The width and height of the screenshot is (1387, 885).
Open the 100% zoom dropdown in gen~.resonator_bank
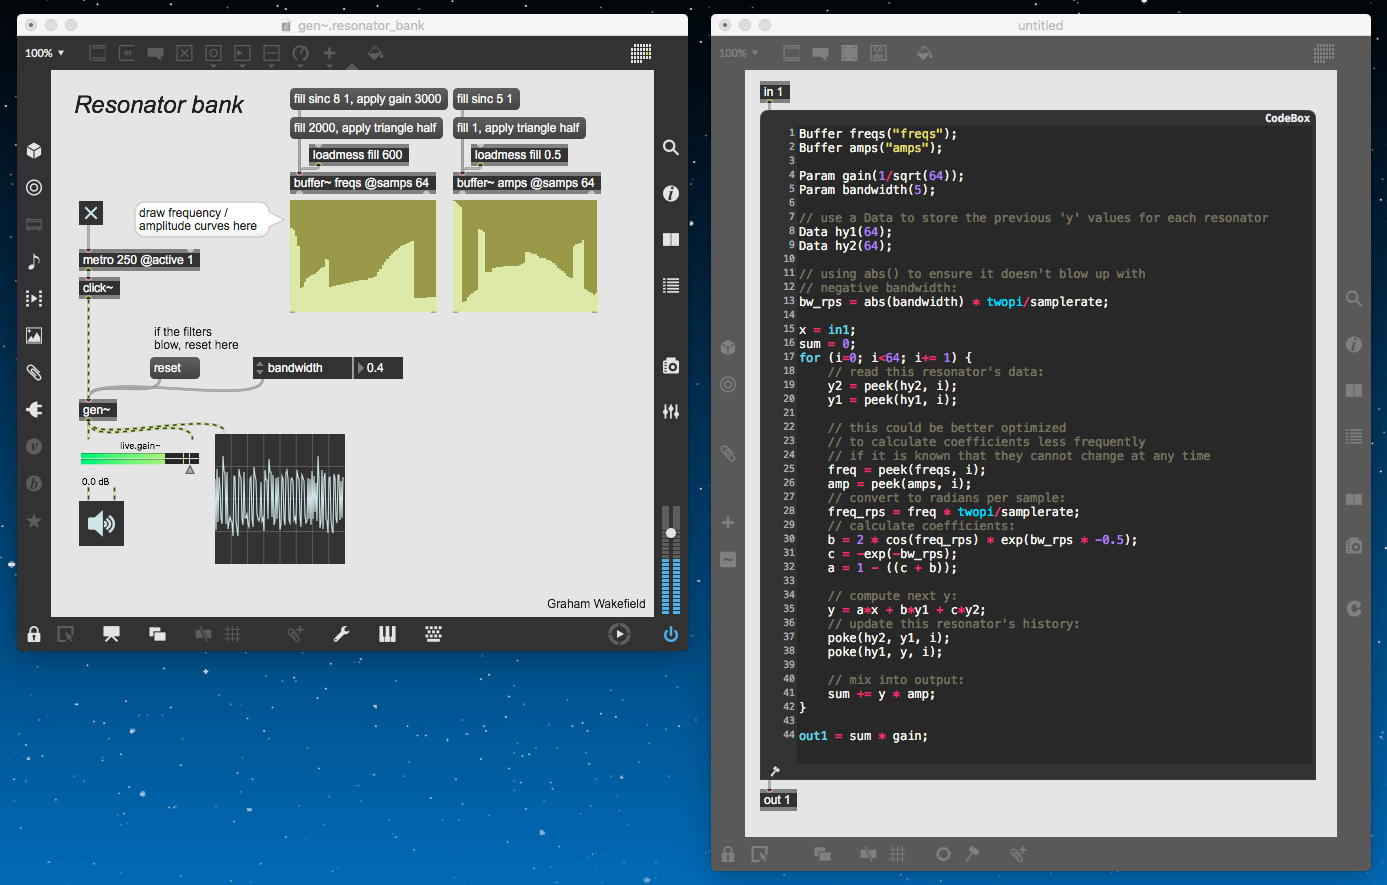[45, 53]
